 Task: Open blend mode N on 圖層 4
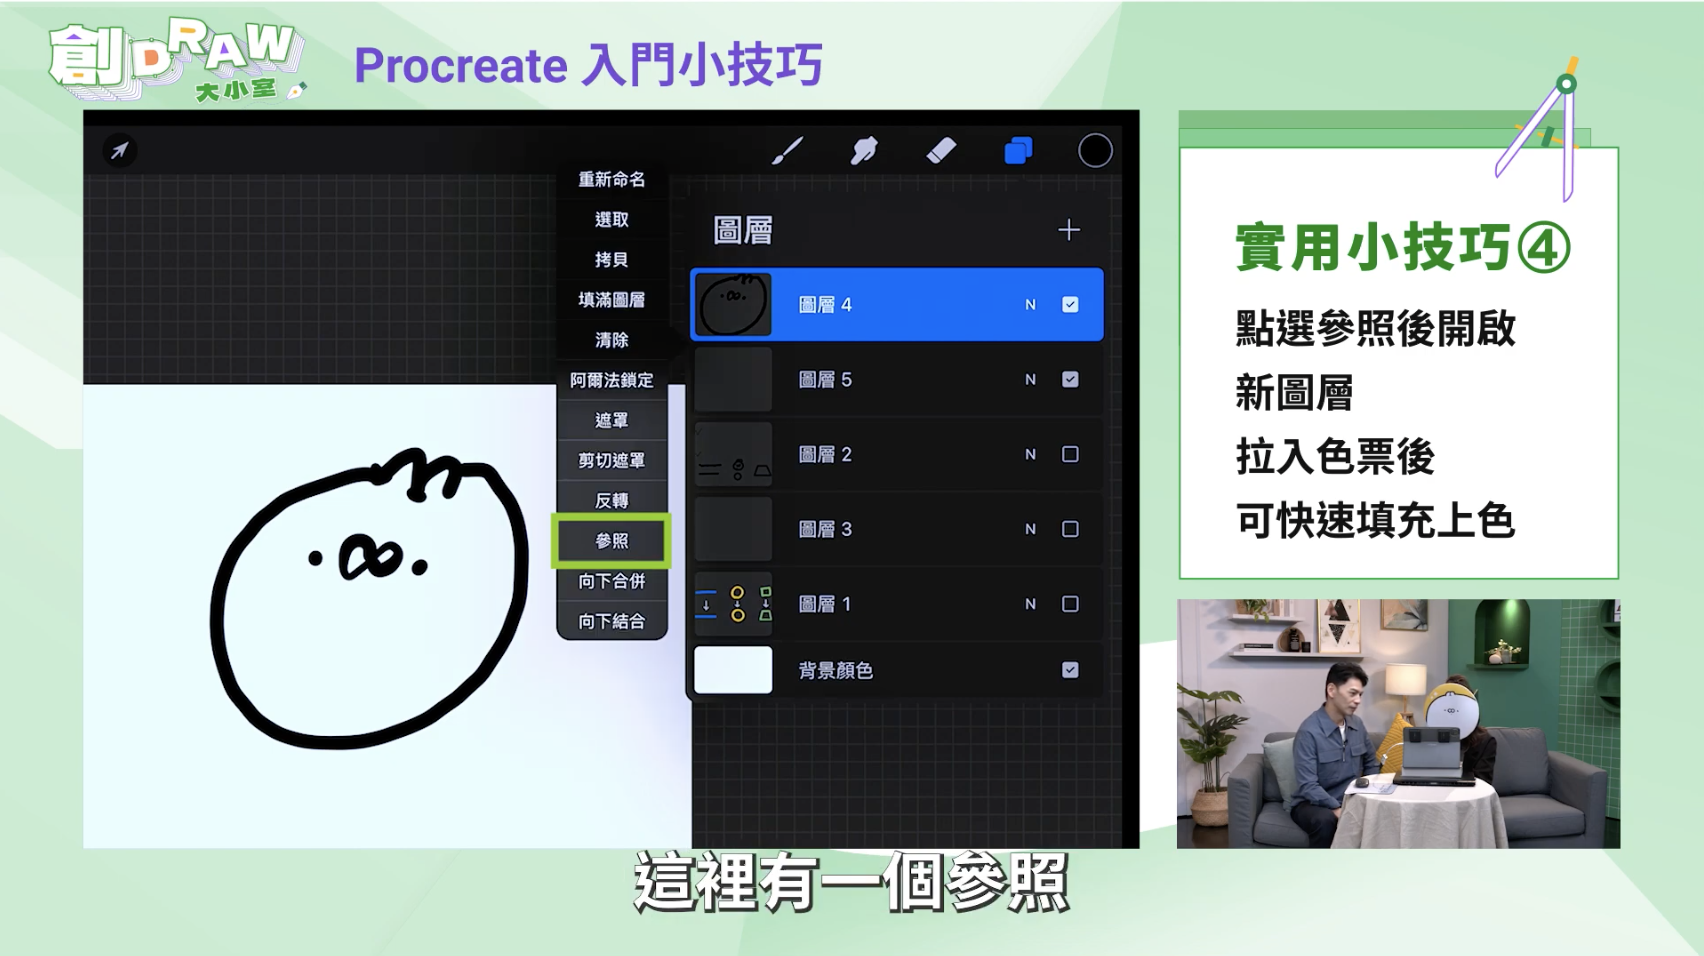tap(1030, 304)
